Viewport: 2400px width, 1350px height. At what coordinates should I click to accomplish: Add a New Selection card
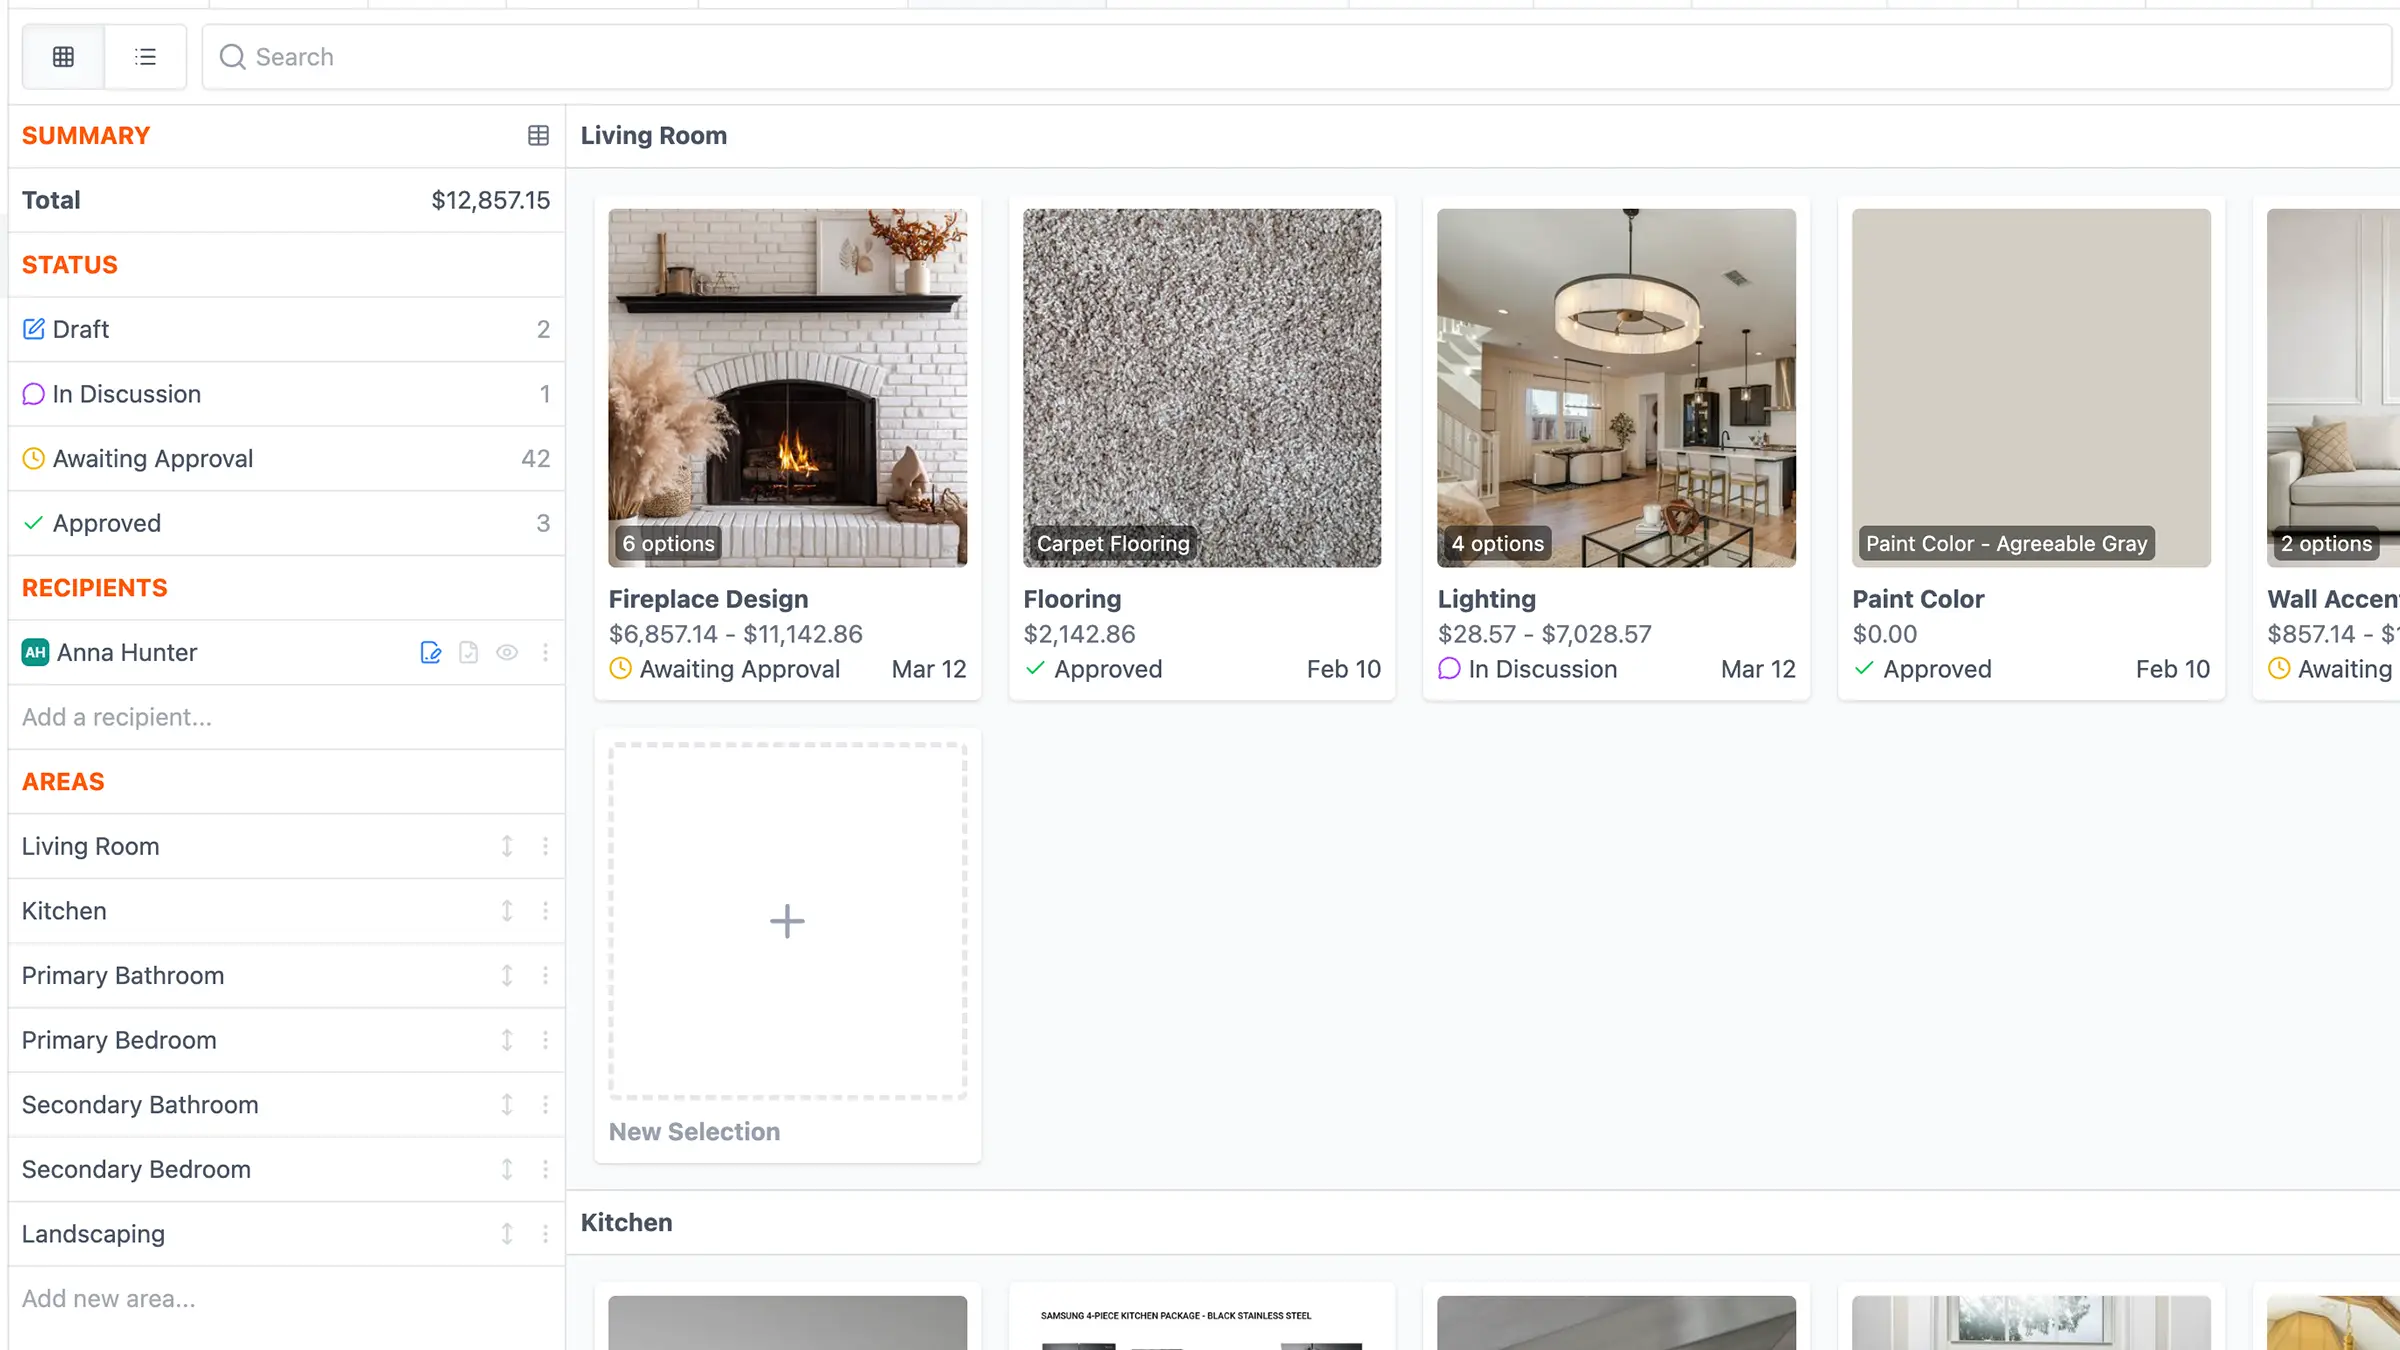(x=694, y=1132)
